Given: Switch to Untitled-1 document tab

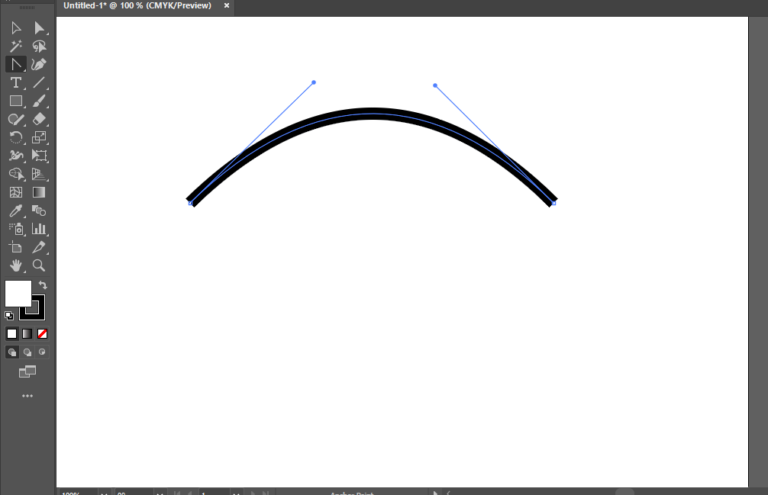Looking at the screenshot, I should coord(137,6).
